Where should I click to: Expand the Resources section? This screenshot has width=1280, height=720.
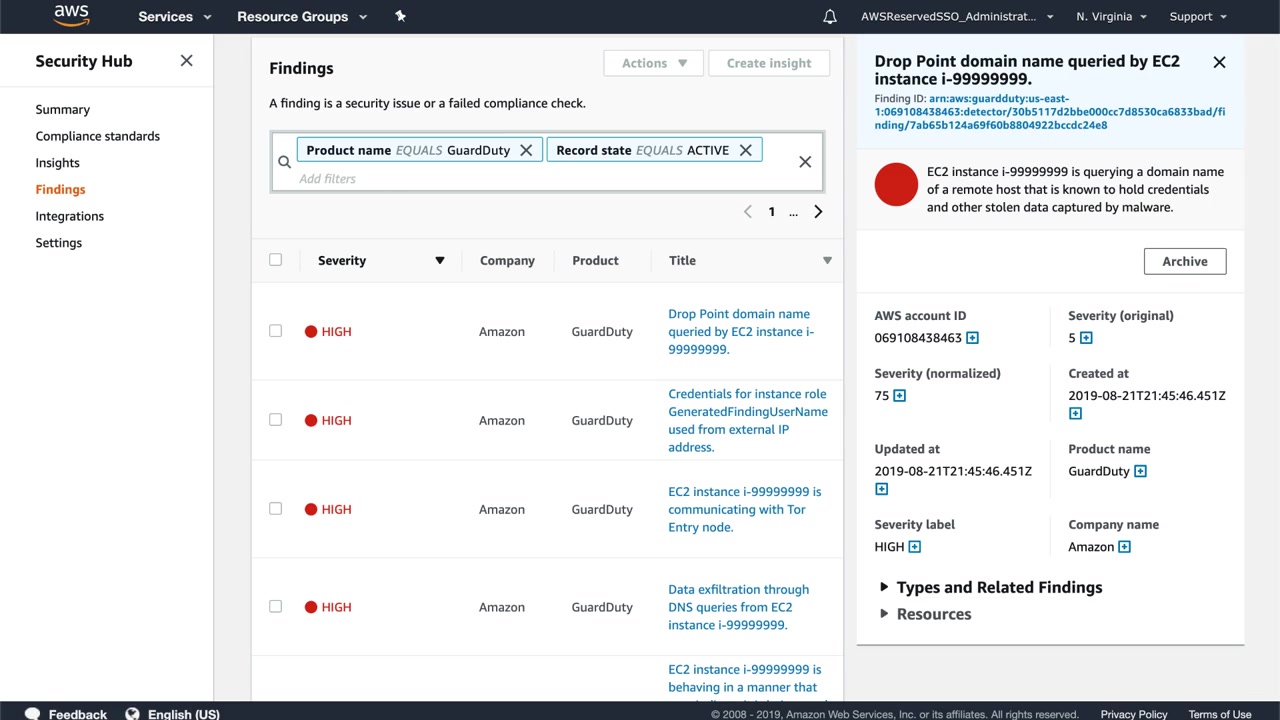(x=884, y=614)
